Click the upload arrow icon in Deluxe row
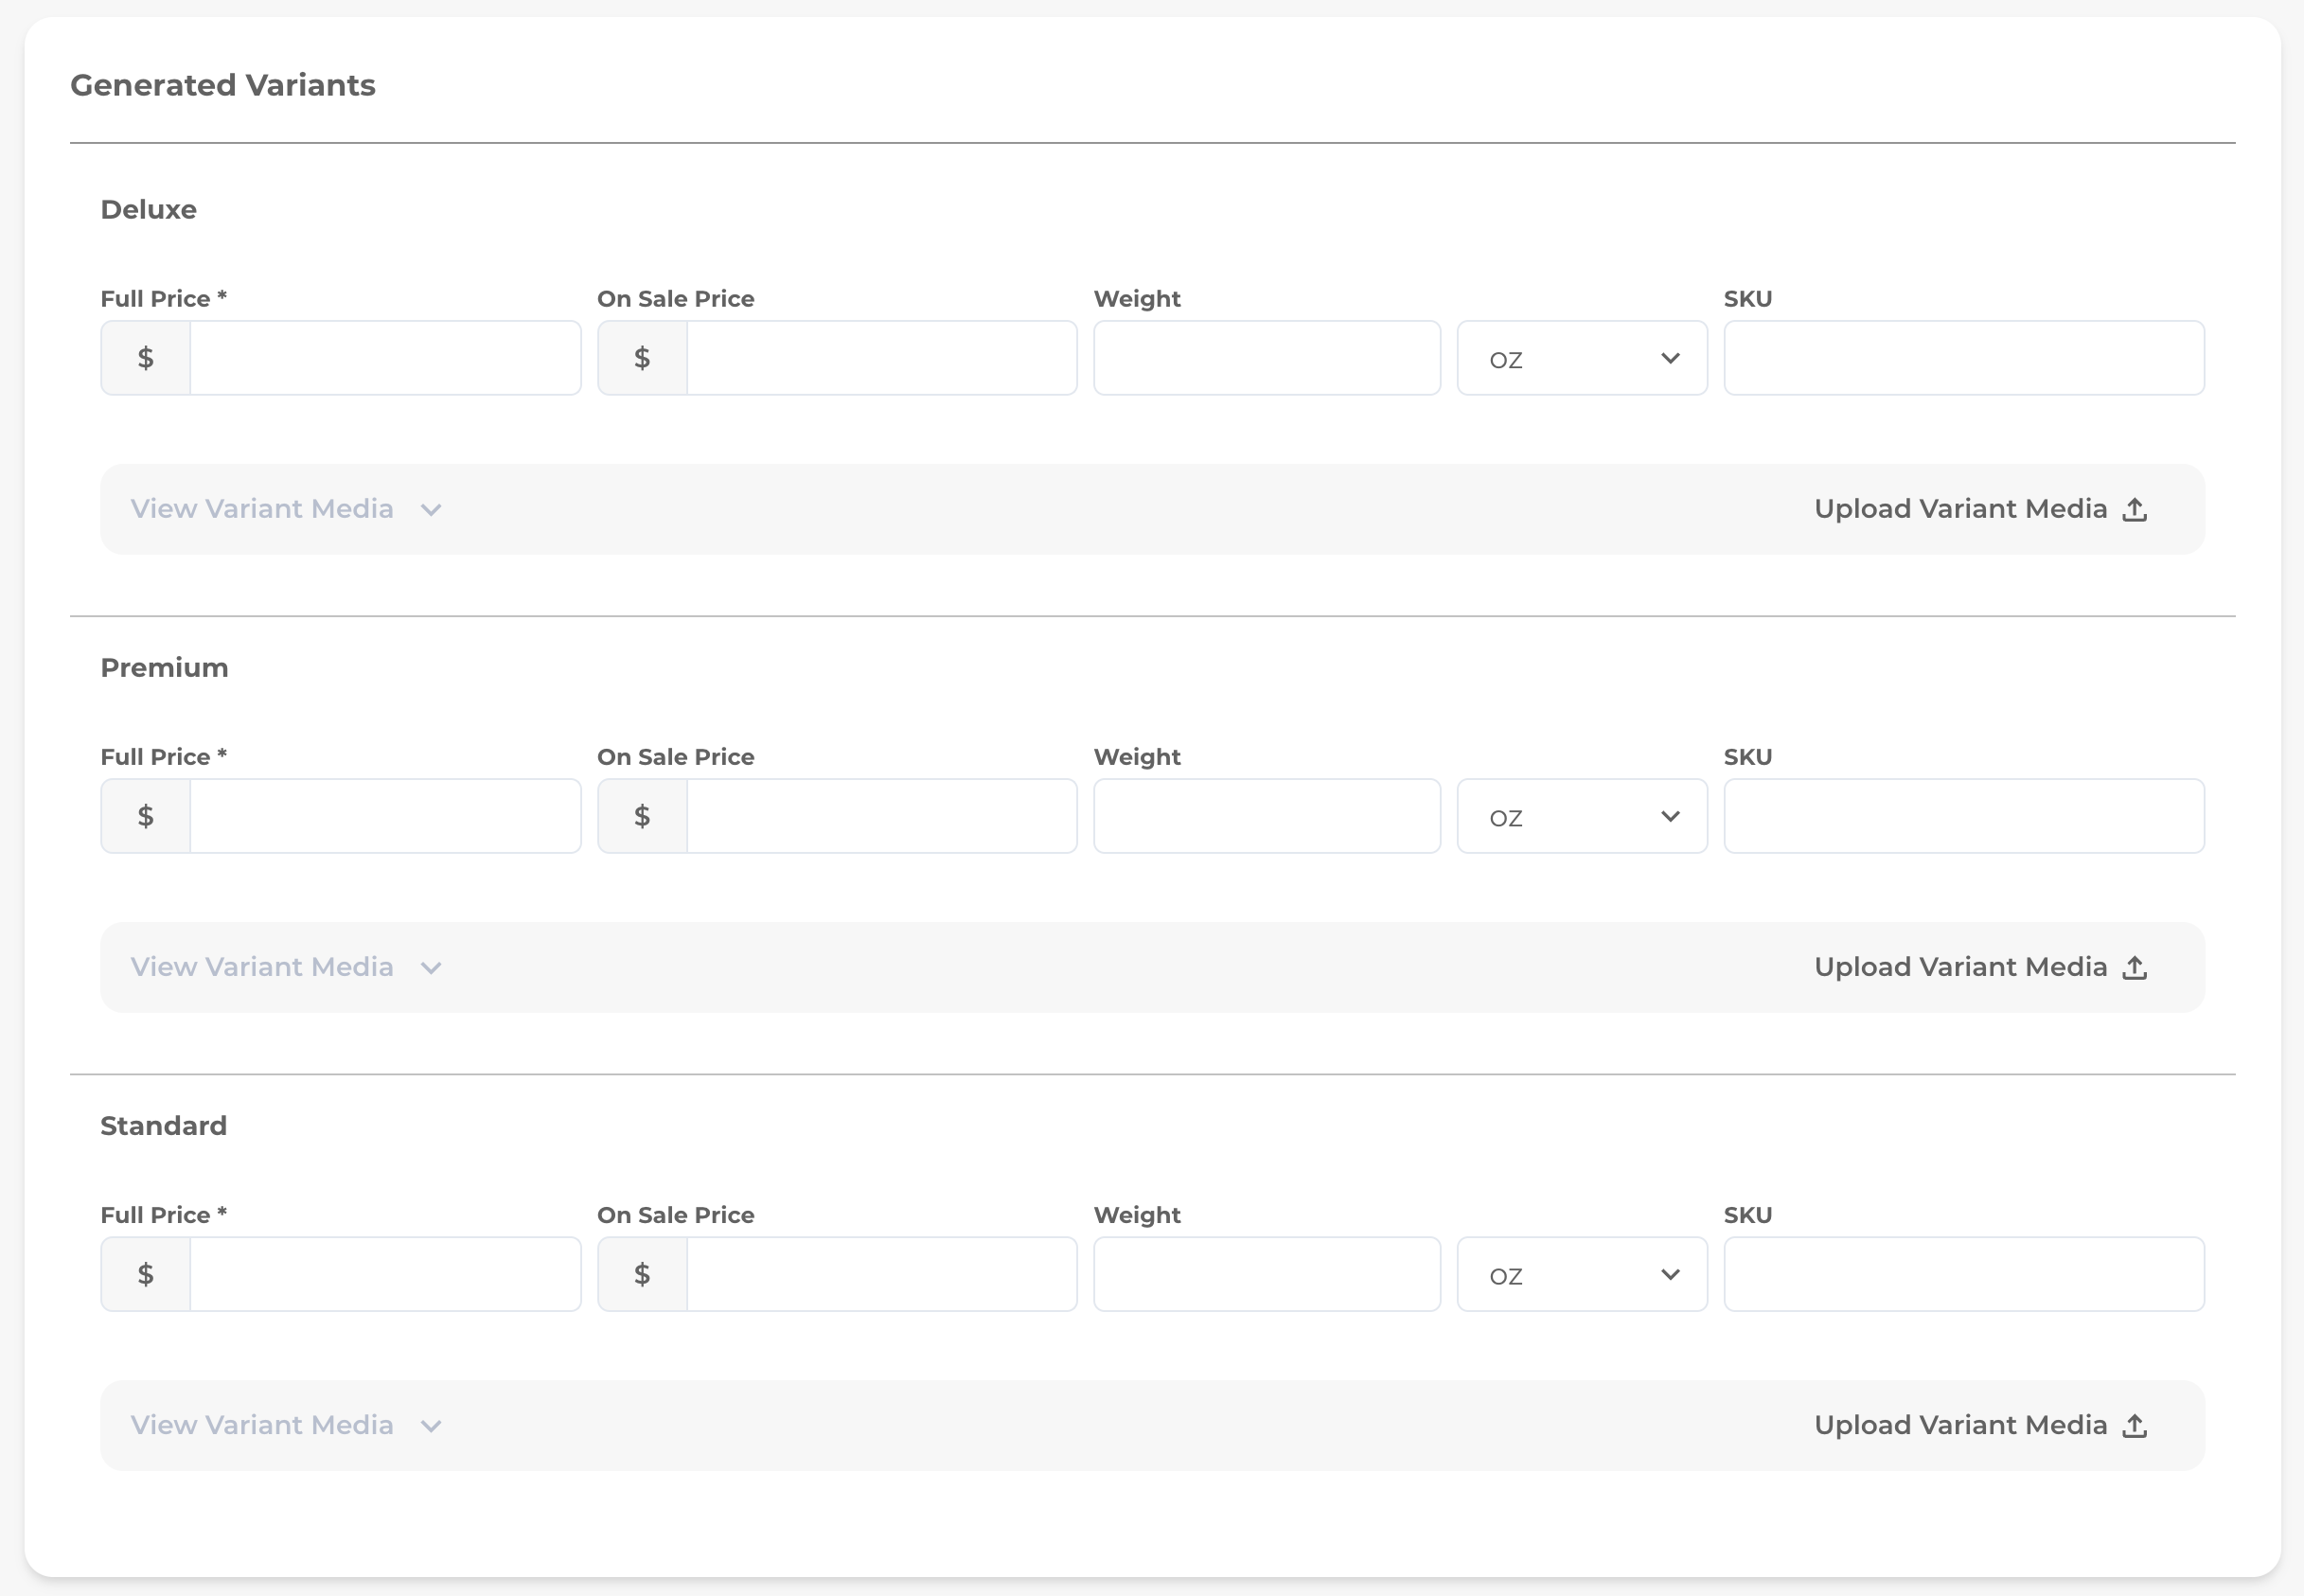Image resolution: width=2304 pixels, height=1596 pixels. (2135, 510)
